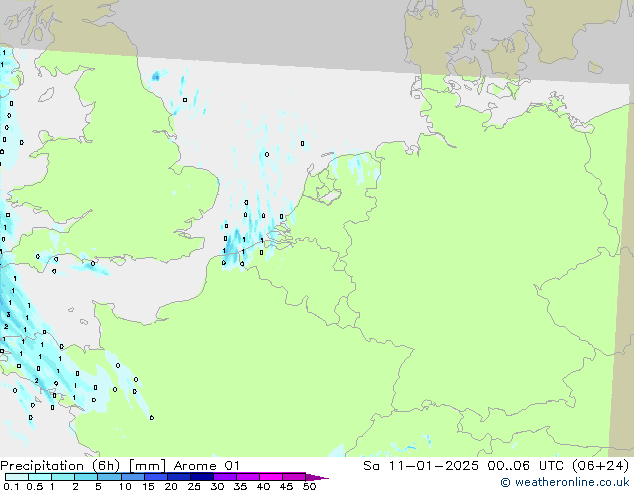The image size is (634, 490).
Task: Click the dark blue rain spot off northeast England
Action: [156, 76]
